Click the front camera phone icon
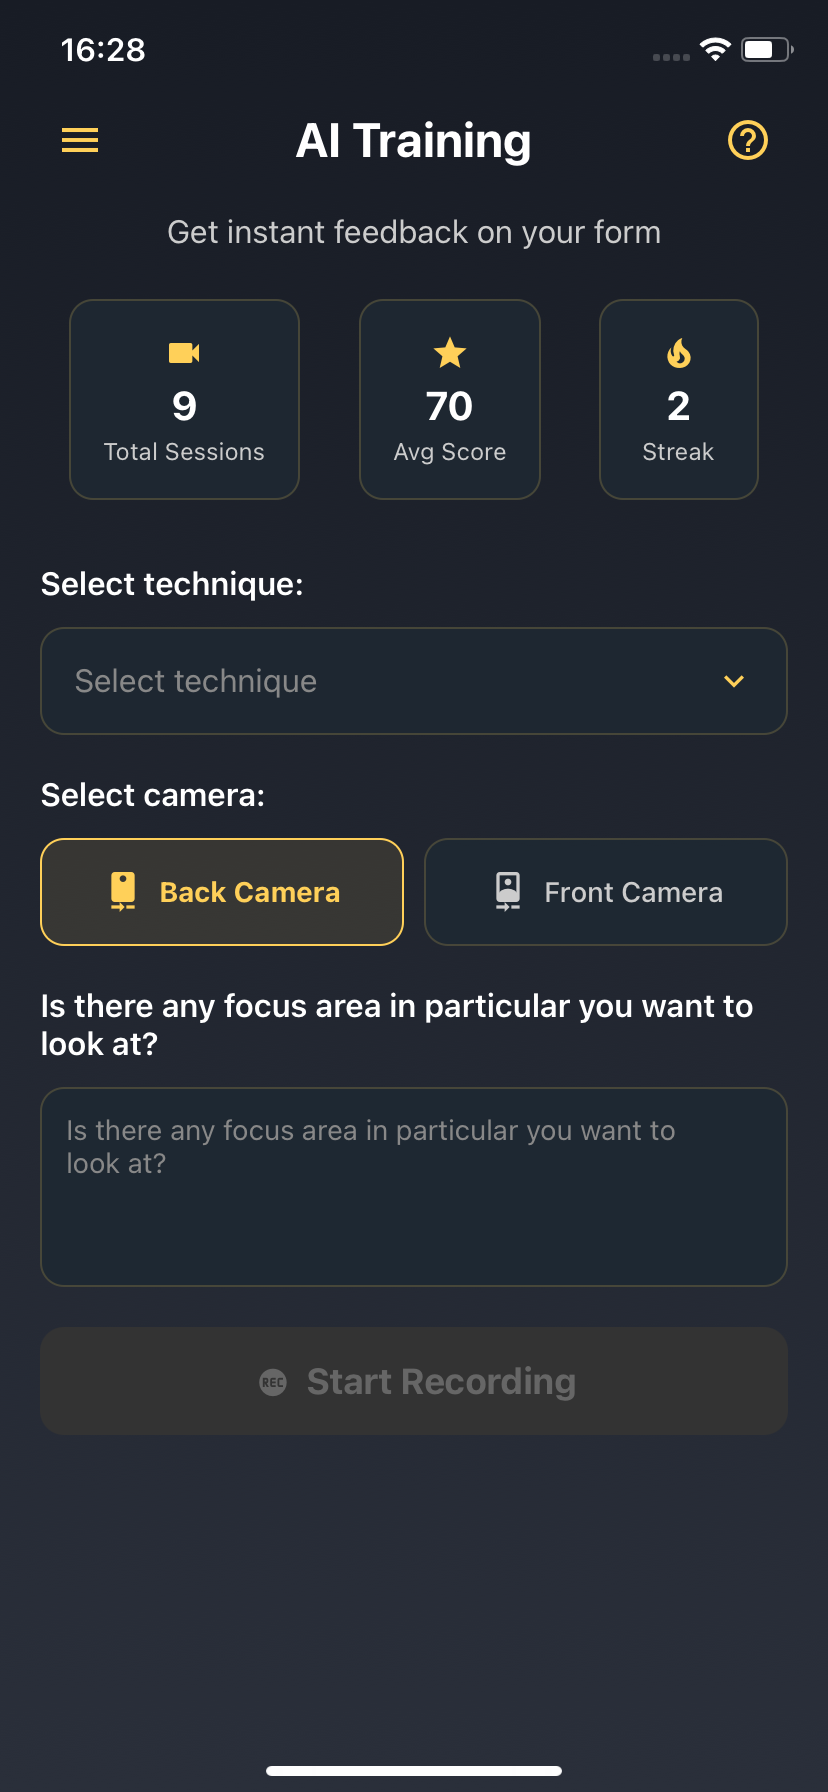Viewport: 828px width, 1792px height. tap(507, 891)
